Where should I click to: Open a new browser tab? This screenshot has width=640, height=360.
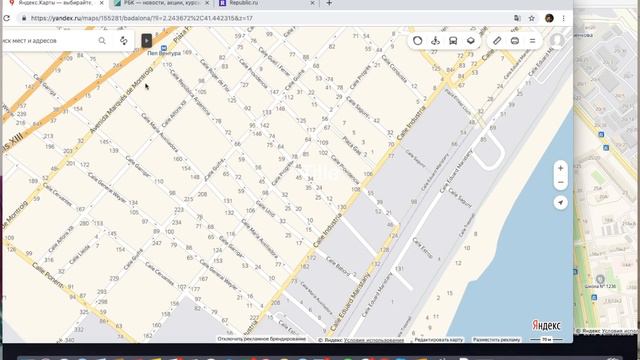[x=329, y=3]
